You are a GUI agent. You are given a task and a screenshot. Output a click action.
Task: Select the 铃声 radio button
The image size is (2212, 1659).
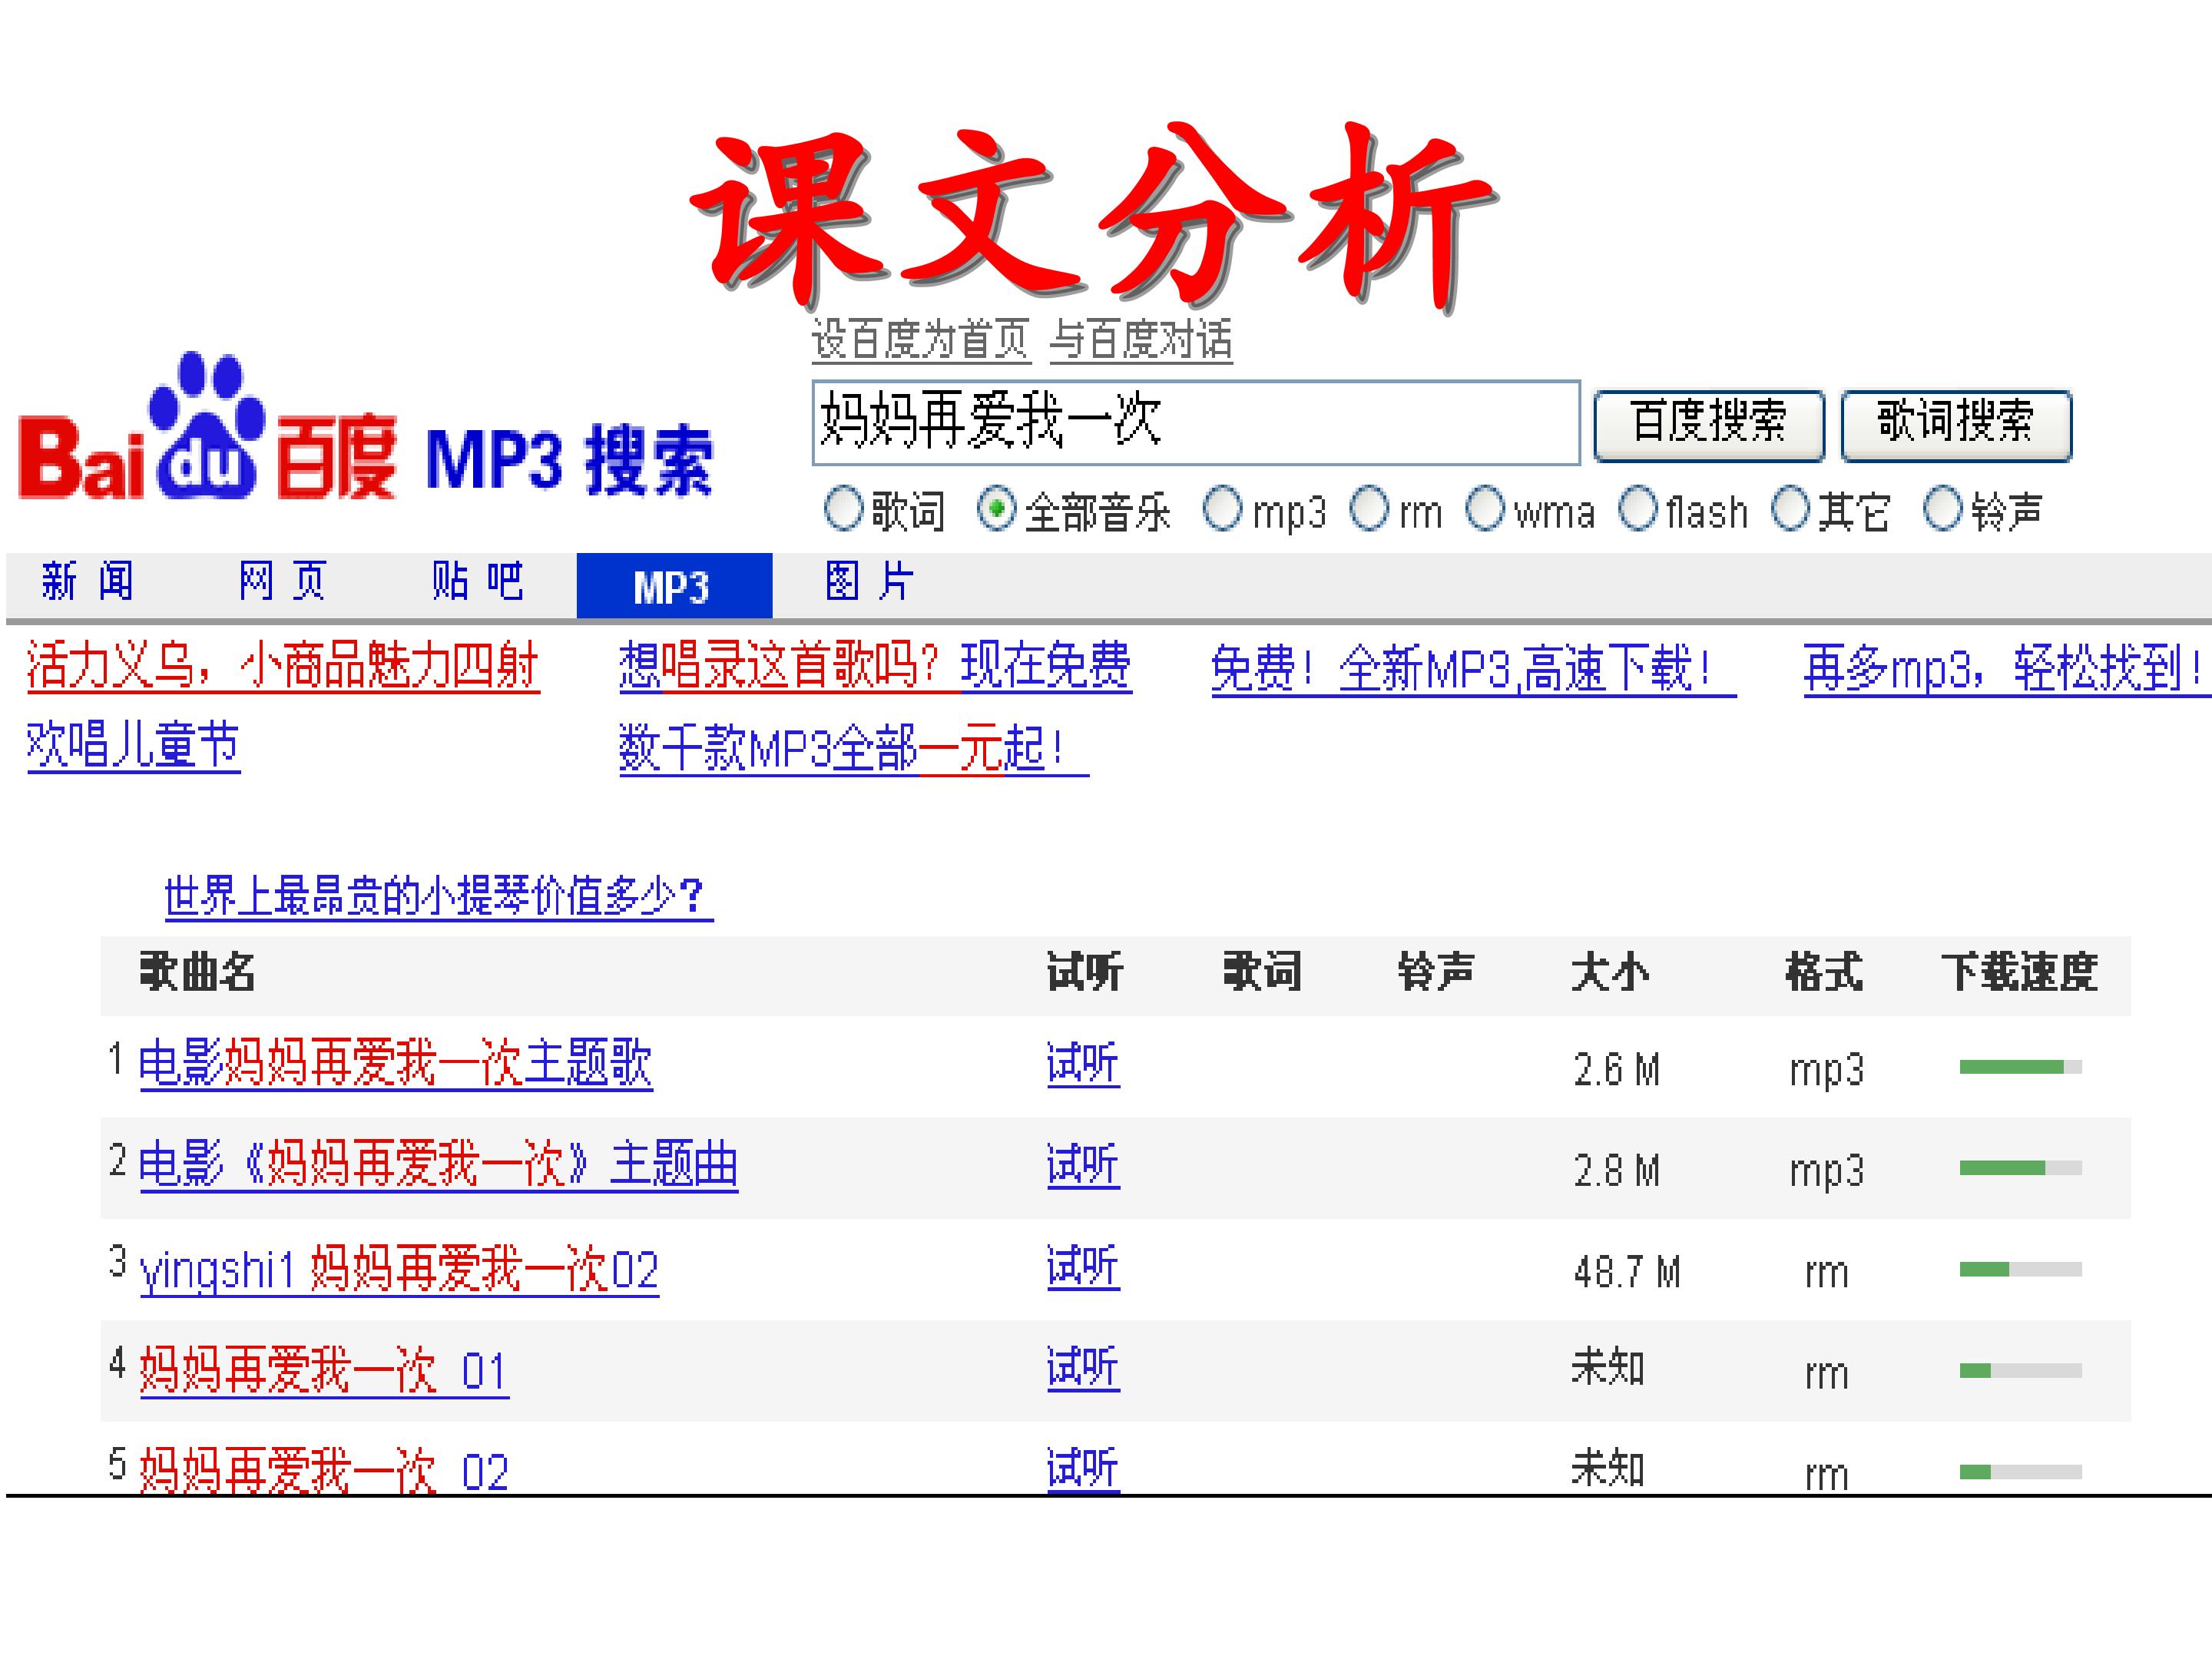point(1943,509)
